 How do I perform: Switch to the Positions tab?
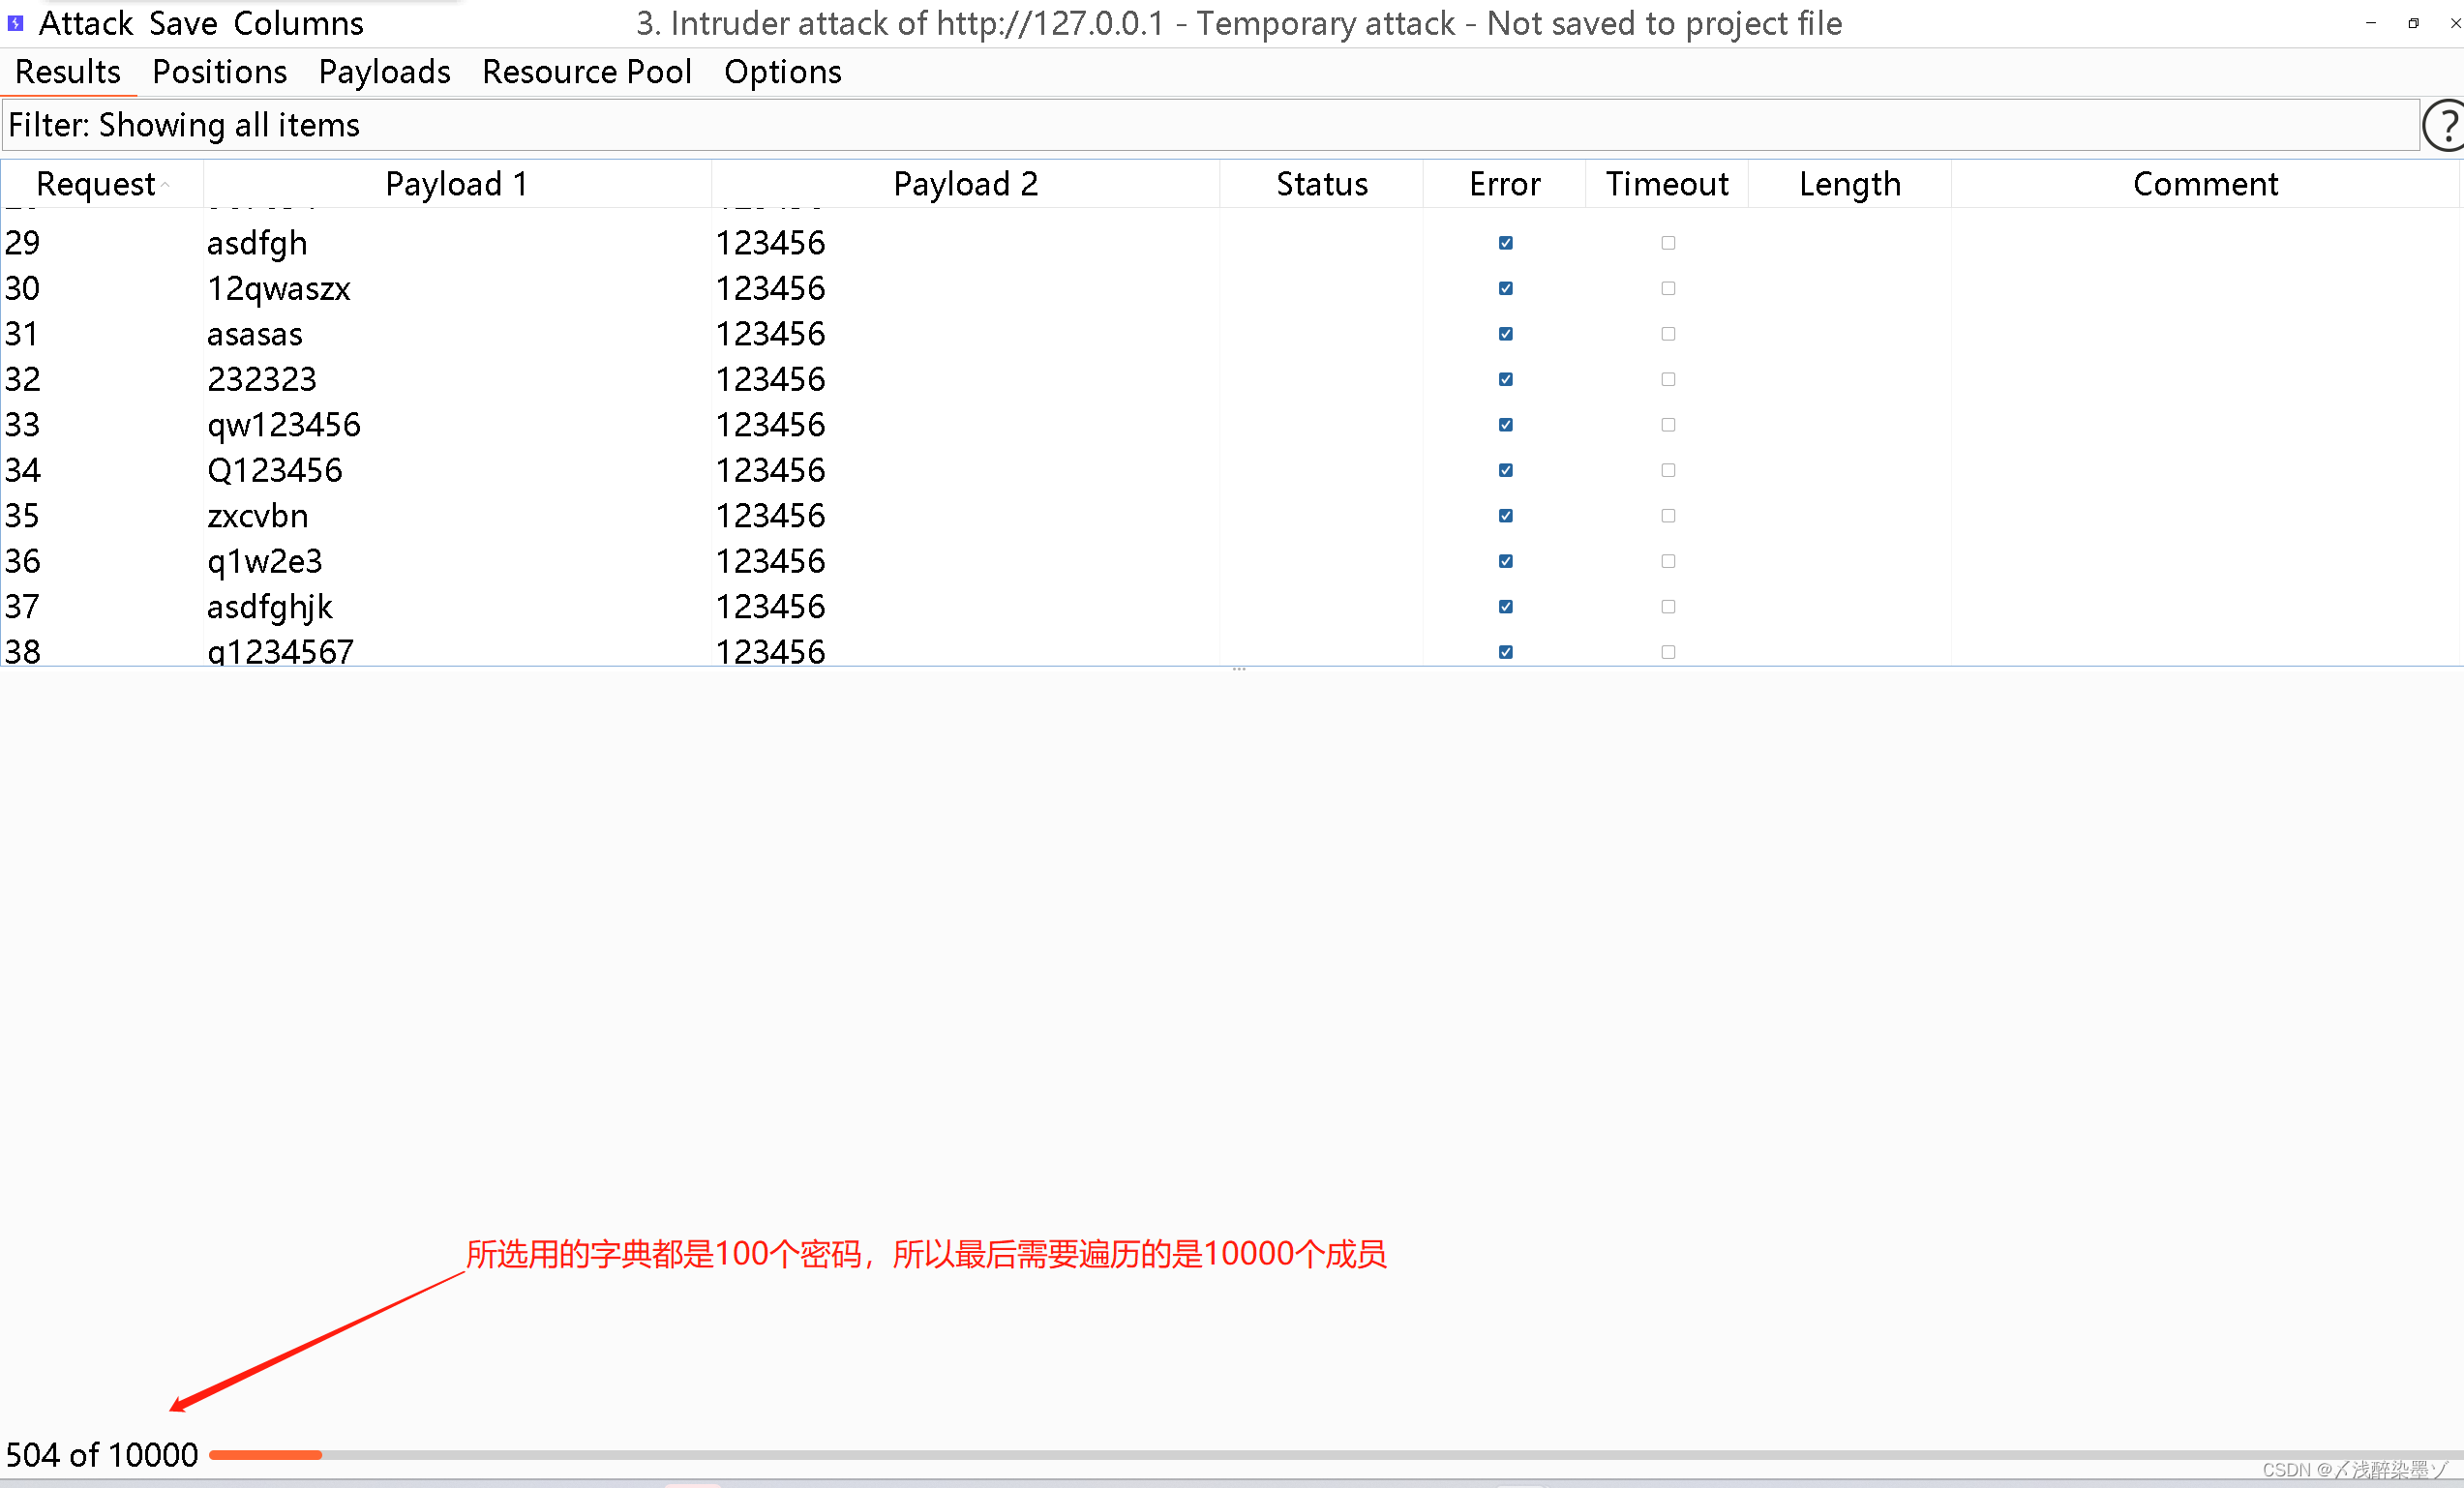click(x=219, y=72)
